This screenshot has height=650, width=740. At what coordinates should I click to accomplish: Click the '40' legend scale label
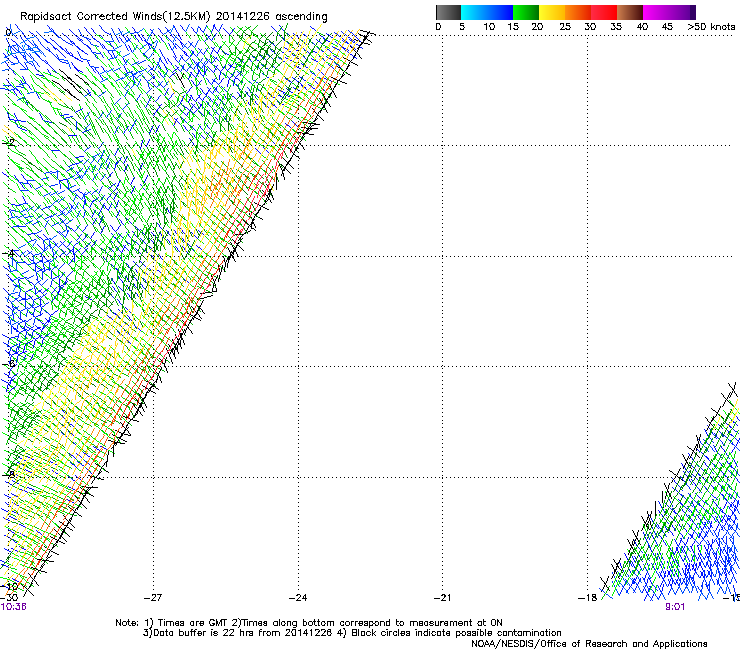(x=642, y=27)
